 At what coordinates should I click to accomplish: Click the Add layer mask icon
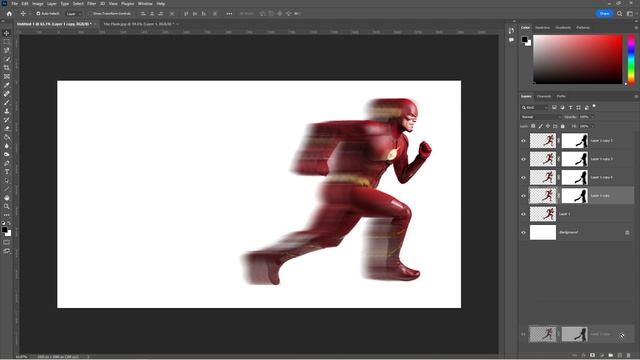pyautogui.click(x=592, y=356)
